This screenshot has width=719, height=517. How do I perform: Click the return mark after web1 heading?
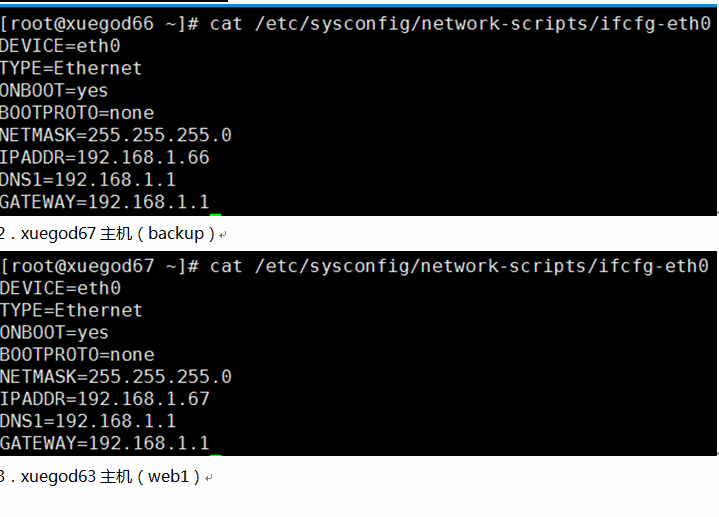(209, 478)
